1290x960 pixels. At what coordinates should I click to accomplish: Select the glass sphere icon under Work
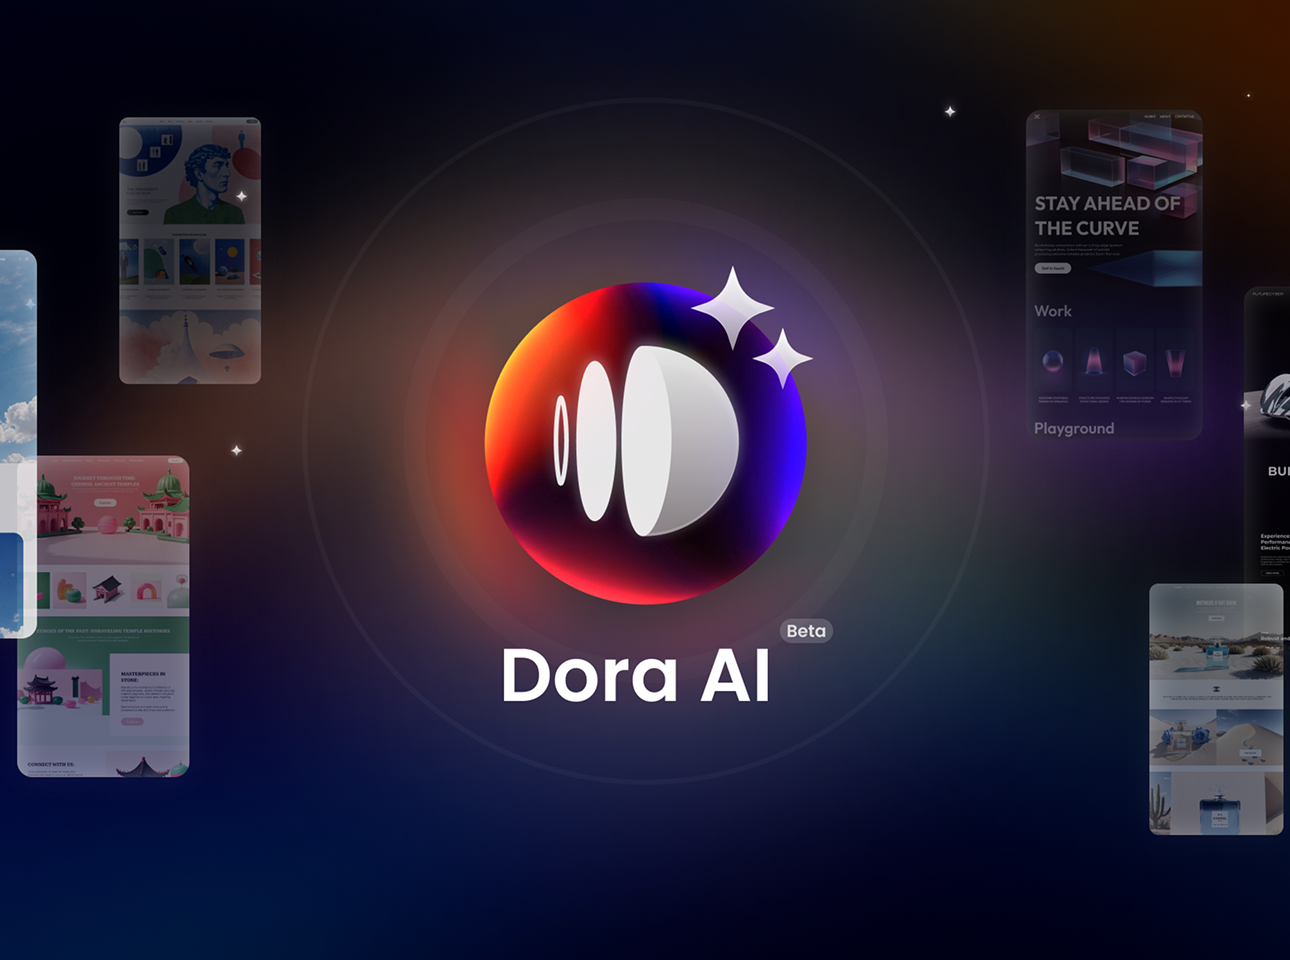click(x=1053, y=361)
